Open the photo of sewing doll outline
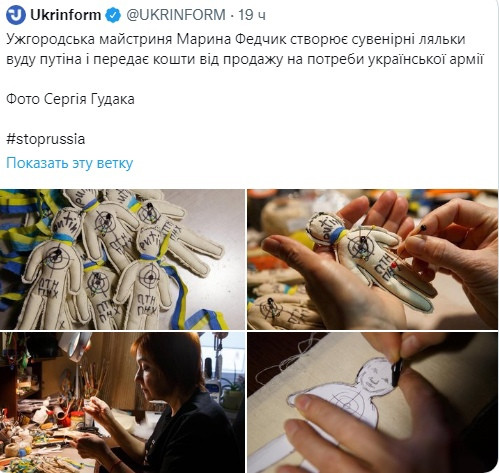This screenshot has width=499, height=473. [372, 402]
